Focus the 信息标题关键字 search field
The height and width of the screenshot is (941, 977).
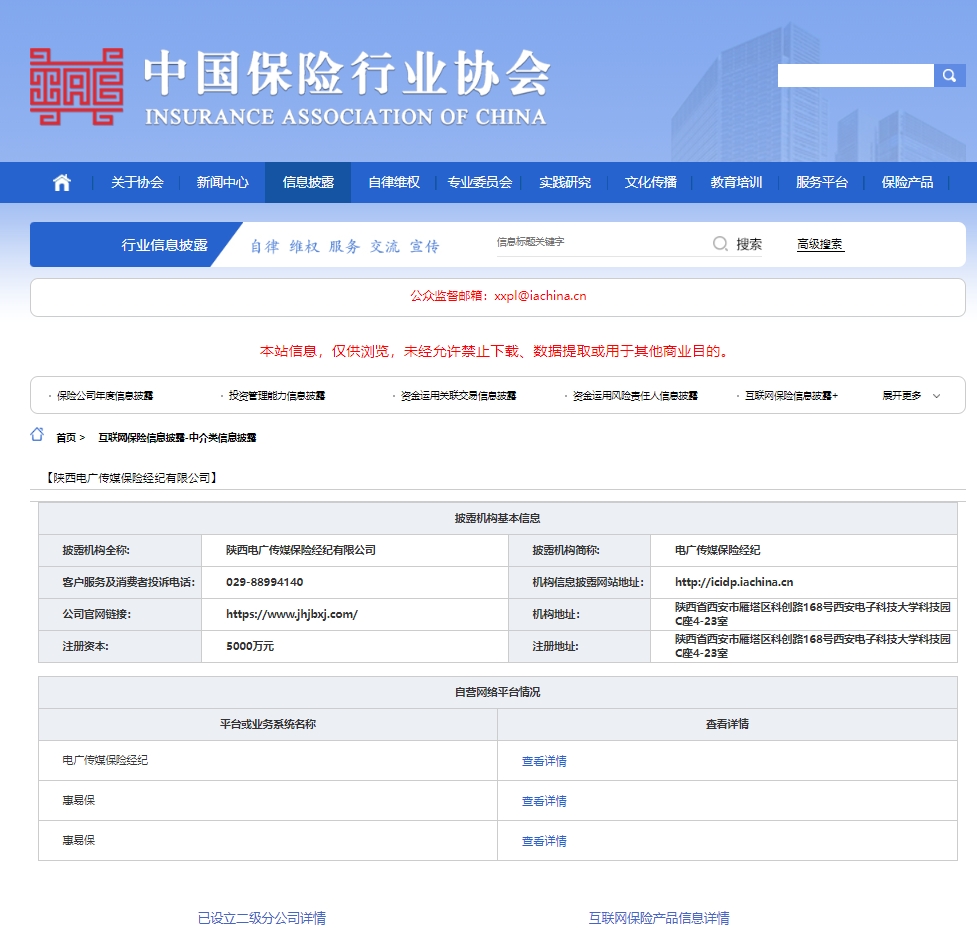601,242
